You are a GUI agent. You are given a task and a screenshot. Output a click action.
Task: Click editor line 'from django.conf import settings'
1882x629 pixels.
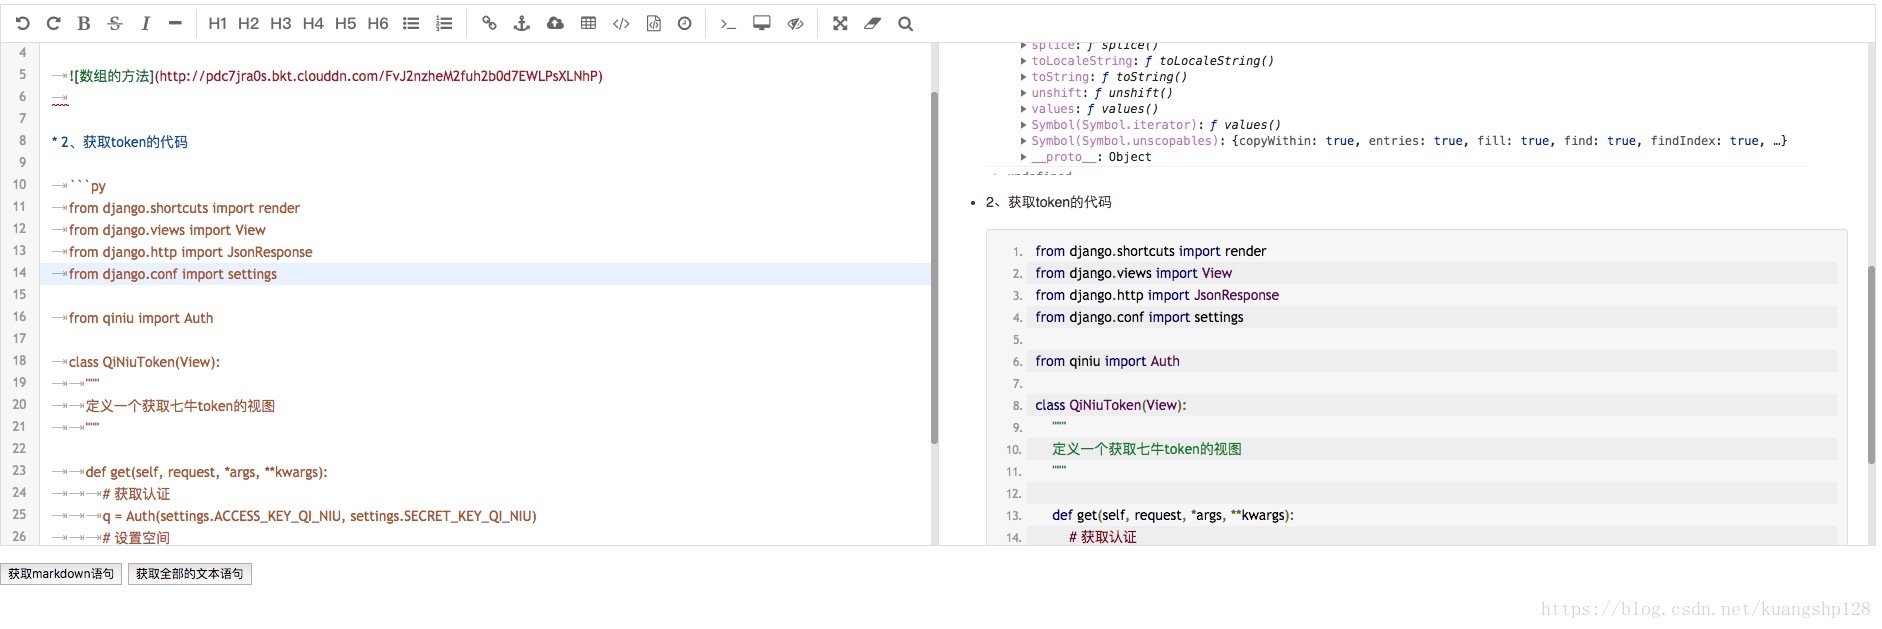(x=173, y=274)
